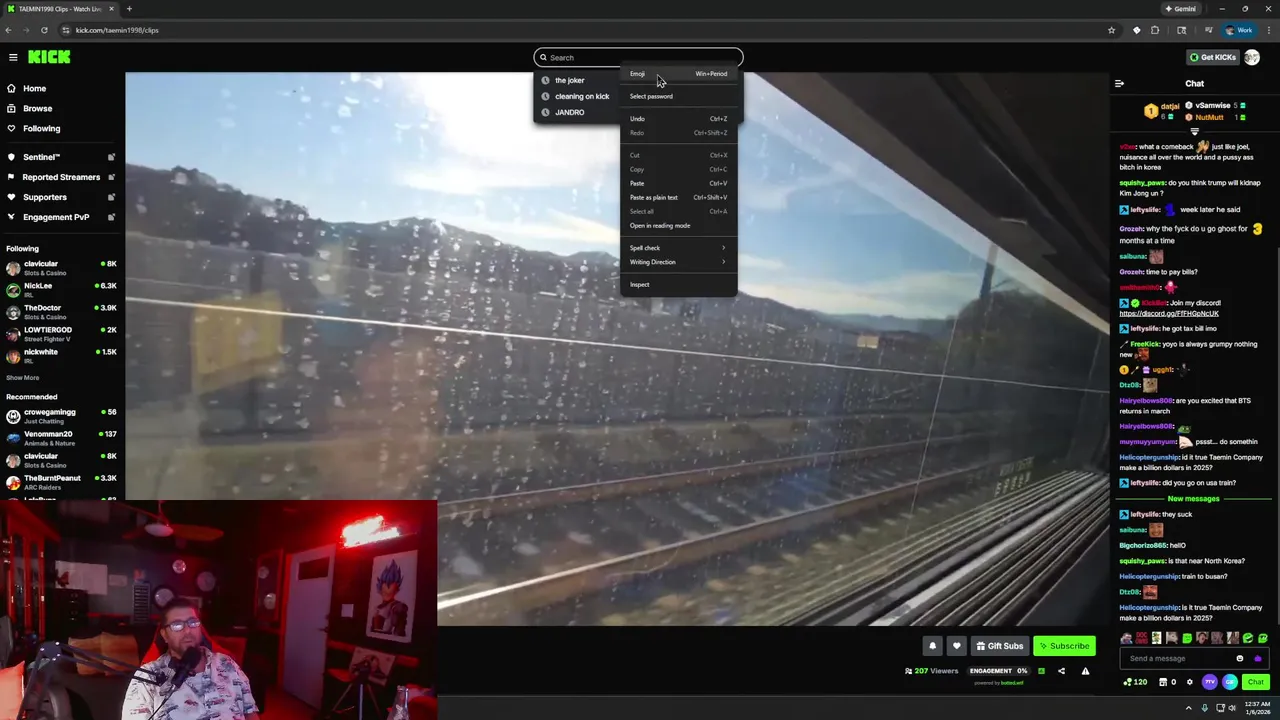Open LOWTIERGOD channel in Following list
The width and height of the screenshot is (1280, 720).
coord(62,333)
